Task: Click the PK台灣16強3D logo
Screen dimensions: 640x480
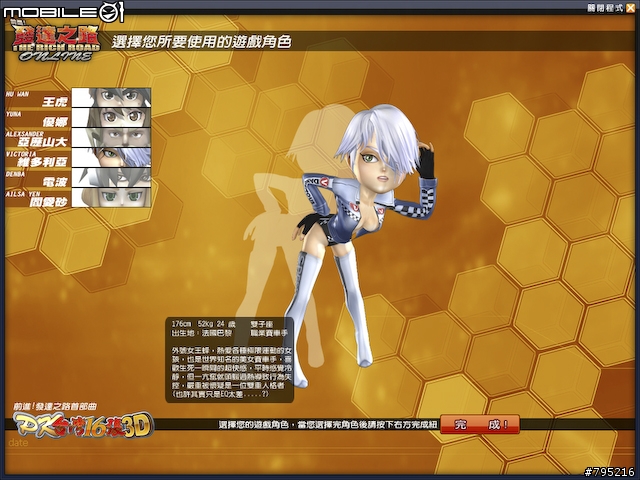Action: 83,425
